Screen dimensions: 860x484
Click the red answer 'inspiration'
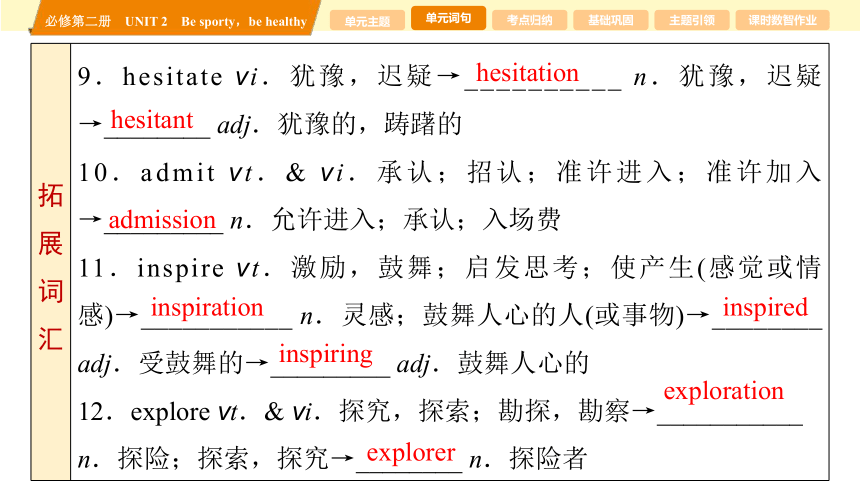click(x=207, y=307)
